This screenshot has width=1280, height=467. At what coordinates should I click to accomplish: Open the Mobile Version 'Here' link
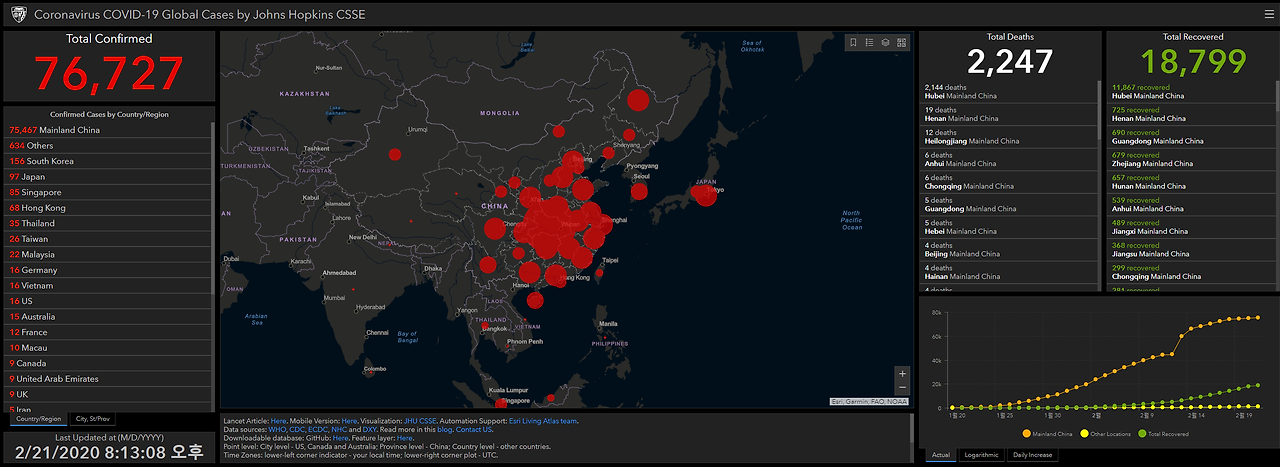click(349, 421)
